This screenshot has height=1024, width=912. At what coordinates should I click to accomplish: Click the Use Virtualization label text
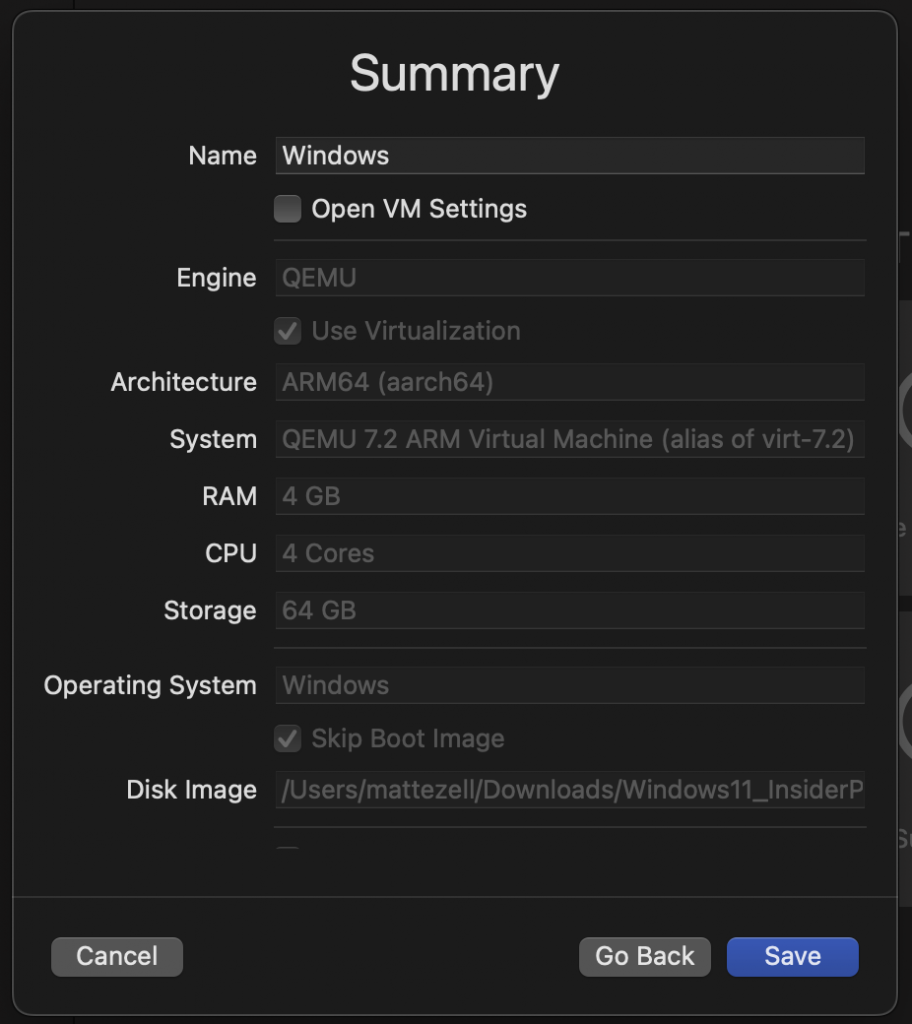point(416,331)
